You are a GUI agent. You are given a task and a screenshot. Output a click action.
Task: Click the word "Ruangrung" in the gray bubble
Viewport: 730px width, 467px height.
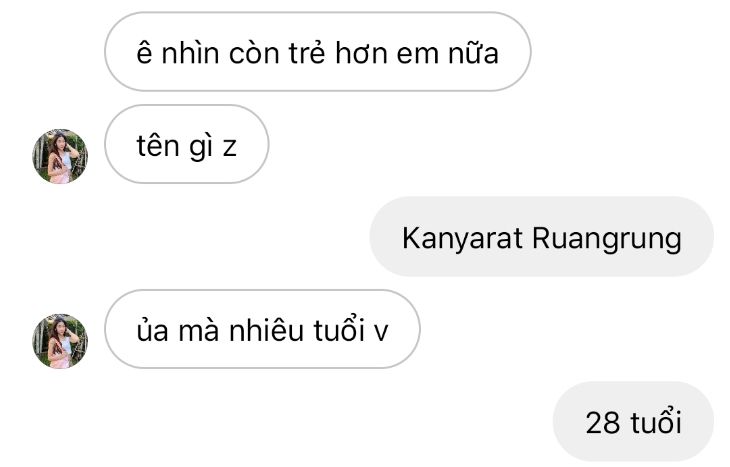point(607,240)
